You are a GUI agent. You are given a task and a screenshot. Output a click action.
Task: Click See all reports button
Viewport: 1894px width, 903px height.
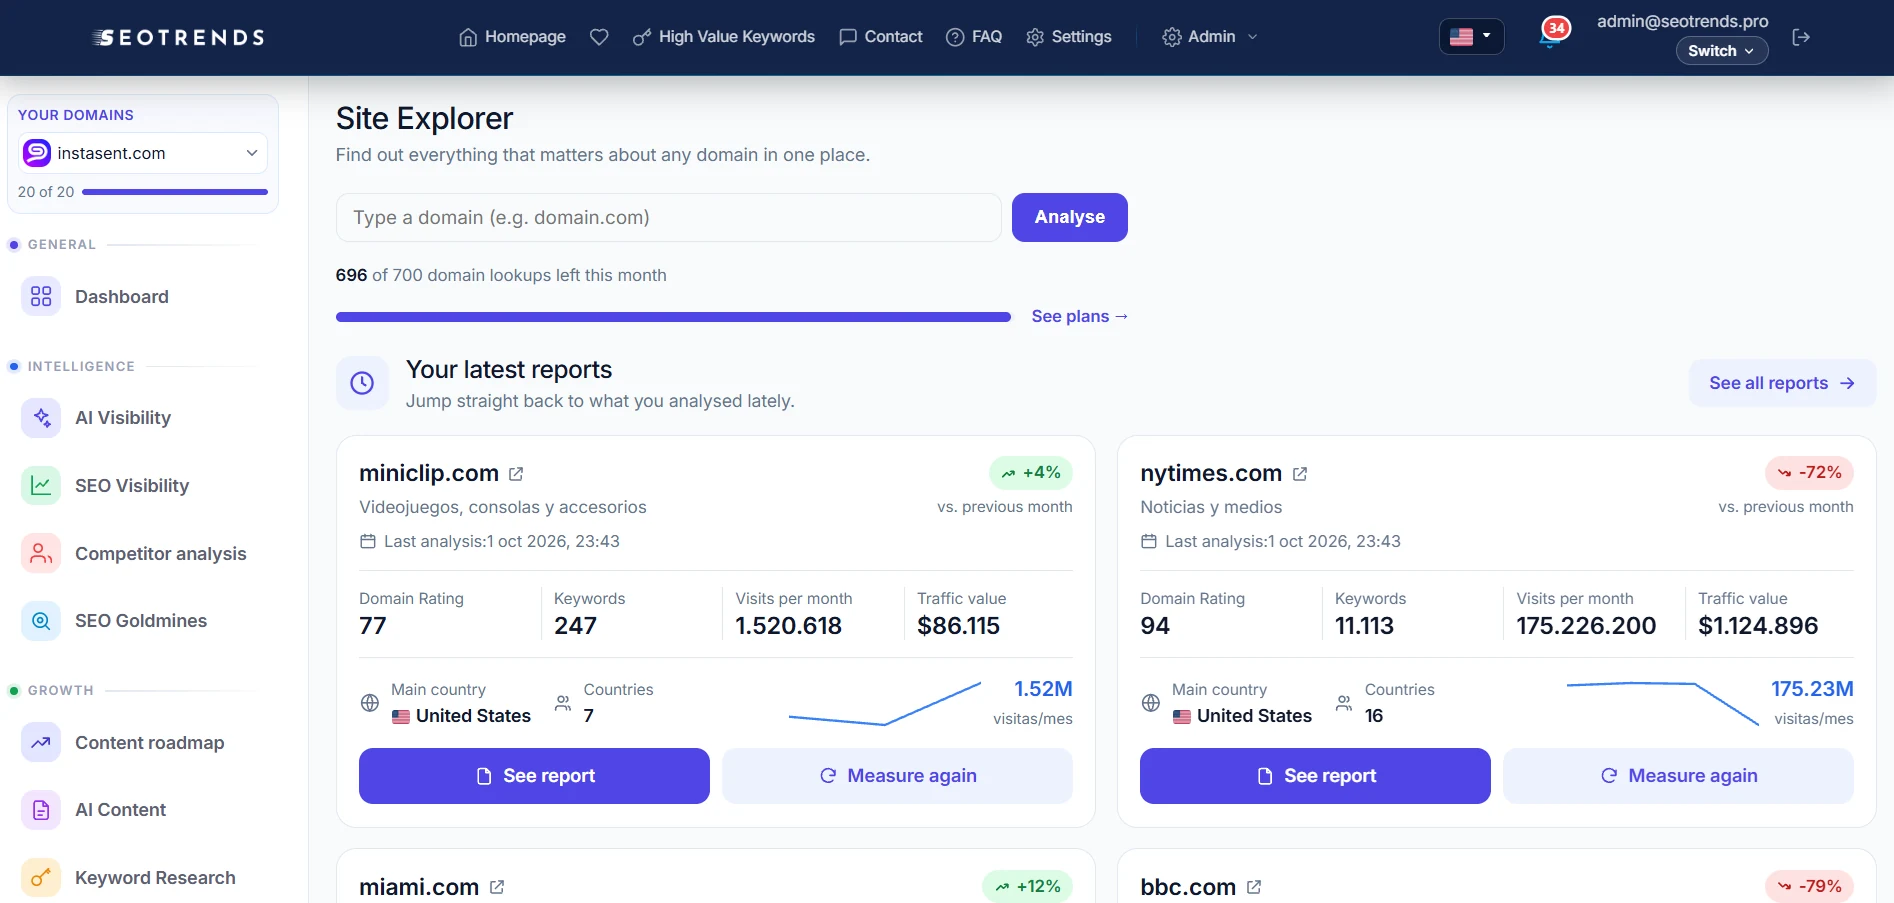[1782, 383]
